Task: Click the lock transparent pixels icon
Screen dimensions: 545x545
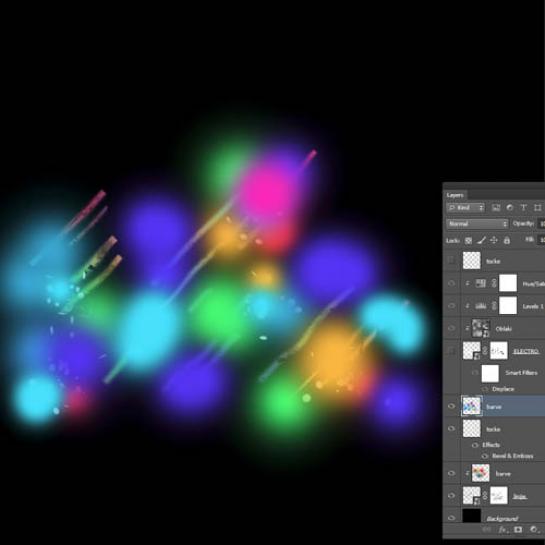Action: click(468, 241)
